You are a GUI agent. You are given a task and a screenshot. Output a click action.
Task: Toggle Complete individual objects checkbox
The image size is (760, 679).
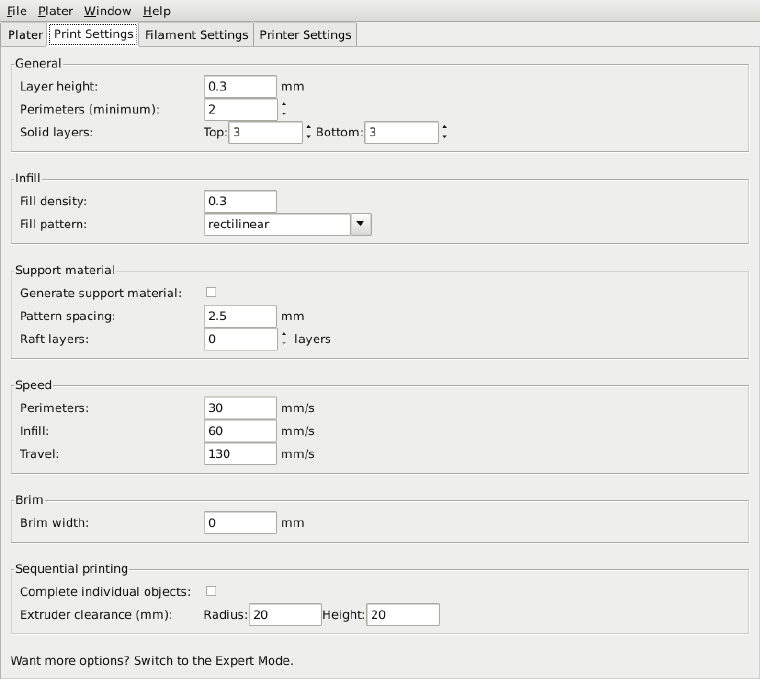click(x=211, y=591)
